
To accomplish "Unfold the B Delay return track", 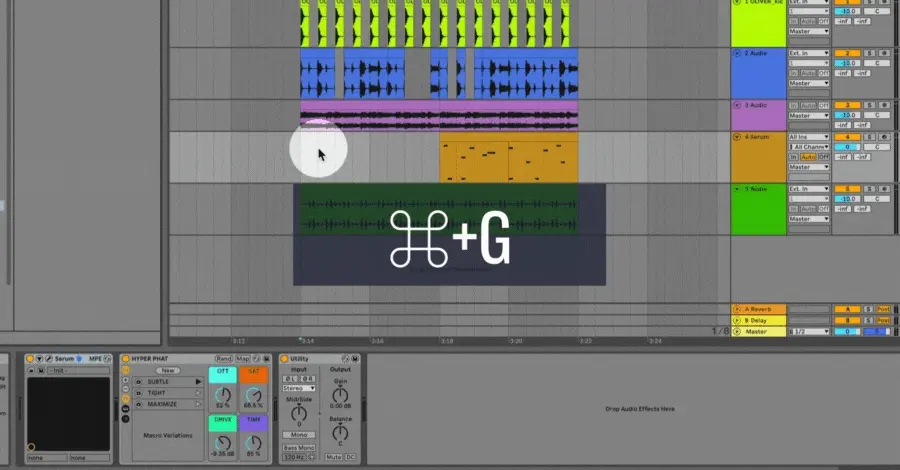I will 737,320.
